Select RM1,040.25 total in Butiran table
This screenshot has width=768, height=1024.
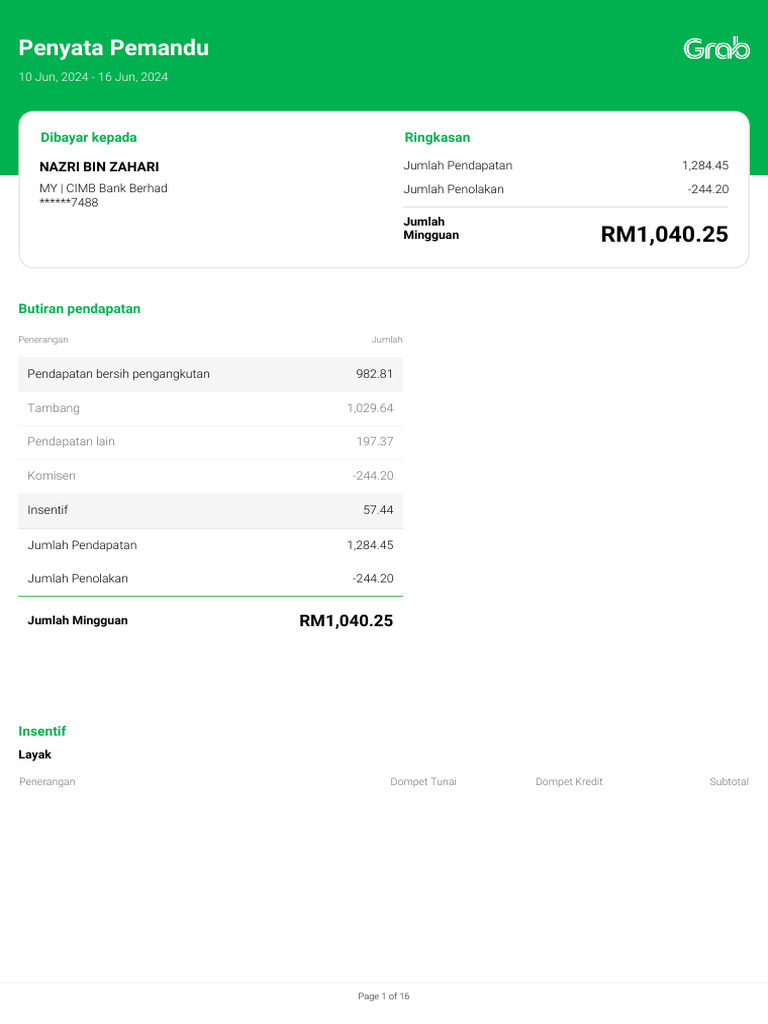coord(346,620)
